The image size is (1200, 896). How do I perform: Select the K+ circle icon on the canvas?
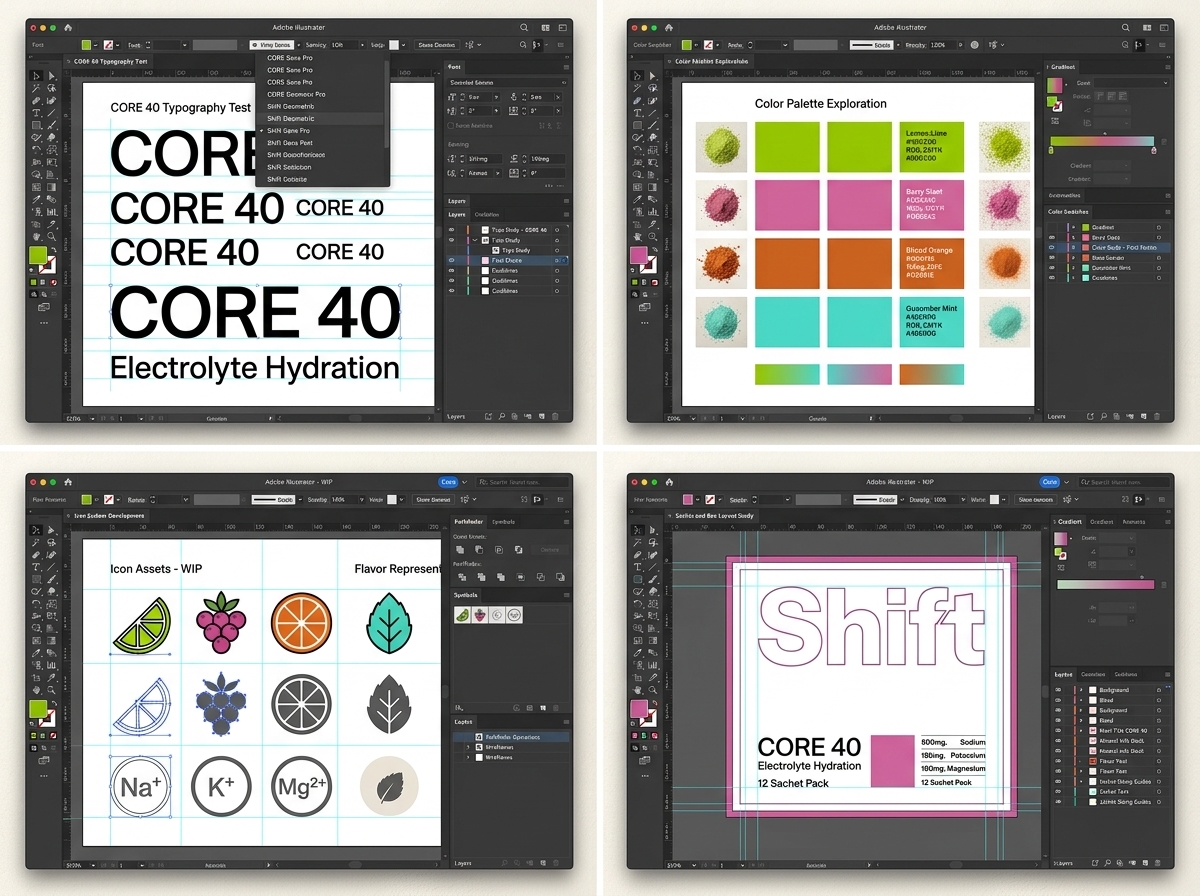tap(220, 787)
